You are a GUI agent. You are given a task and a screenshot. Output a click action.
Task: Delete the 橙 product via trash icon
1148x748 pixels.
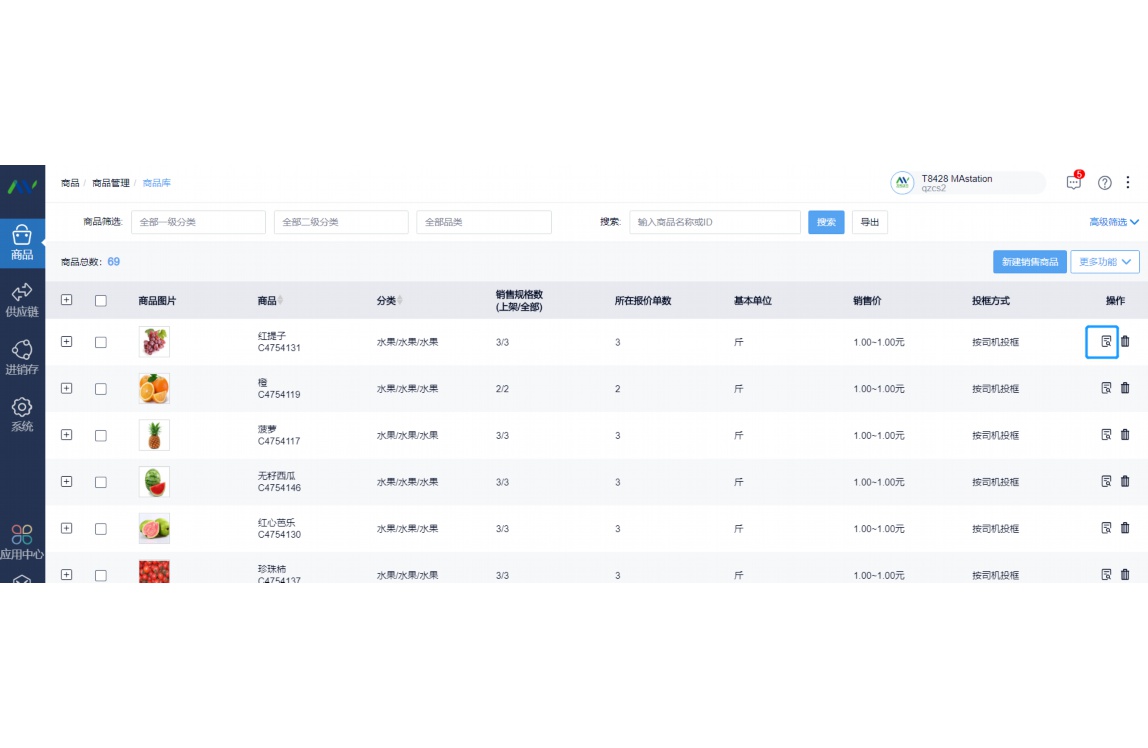pos(1125,388)
